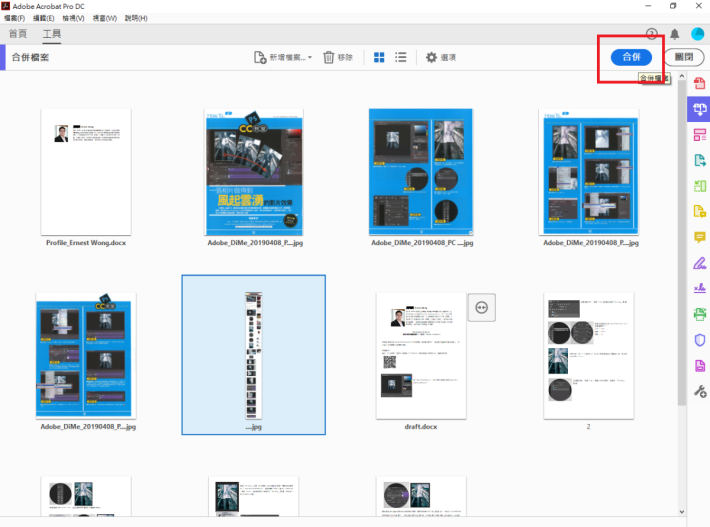Image resolution: width=710 pixels, height=527 pixels.
Task: Select the draft.docx page thumbnail
Action: [x=421, y=356]
